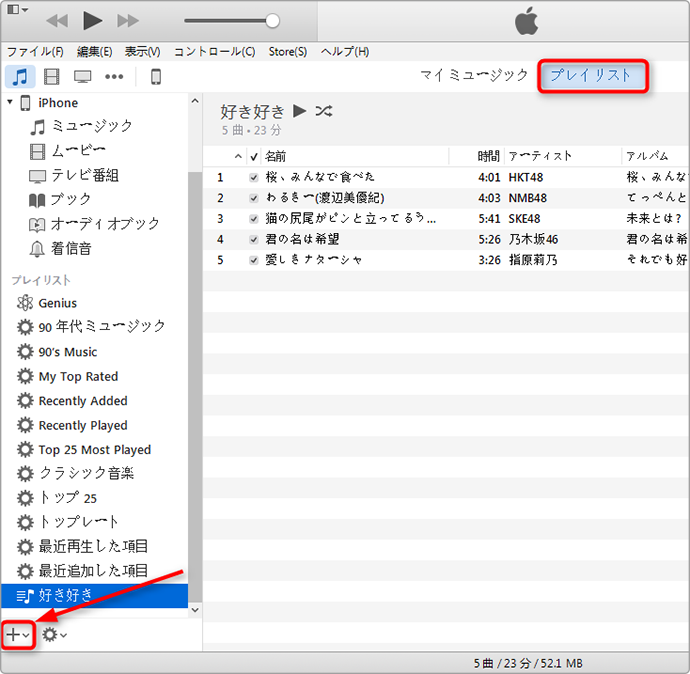Click the sidebar vertical scrollbar thumb
The image size is (690, 674).
[x=195, y=387]
